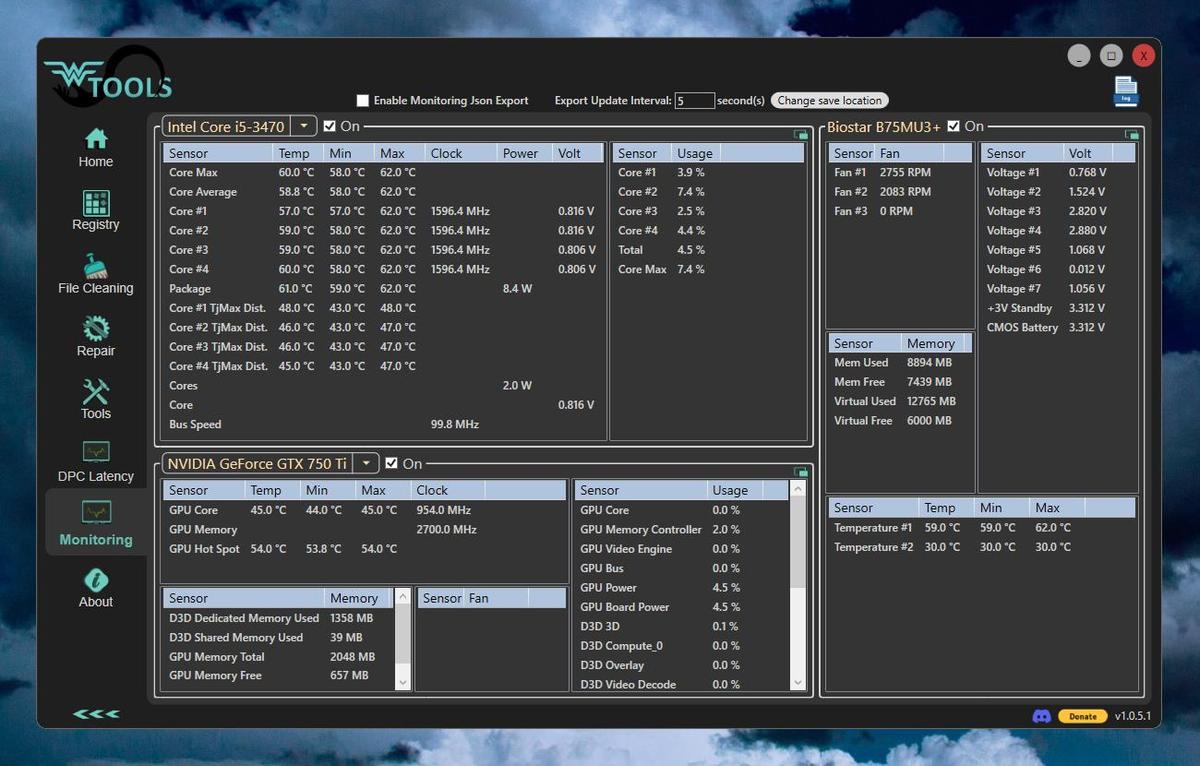Screen dimensions: 1200x766
Task: Select the Repair label in sidebar
Action: pos(96,351)
